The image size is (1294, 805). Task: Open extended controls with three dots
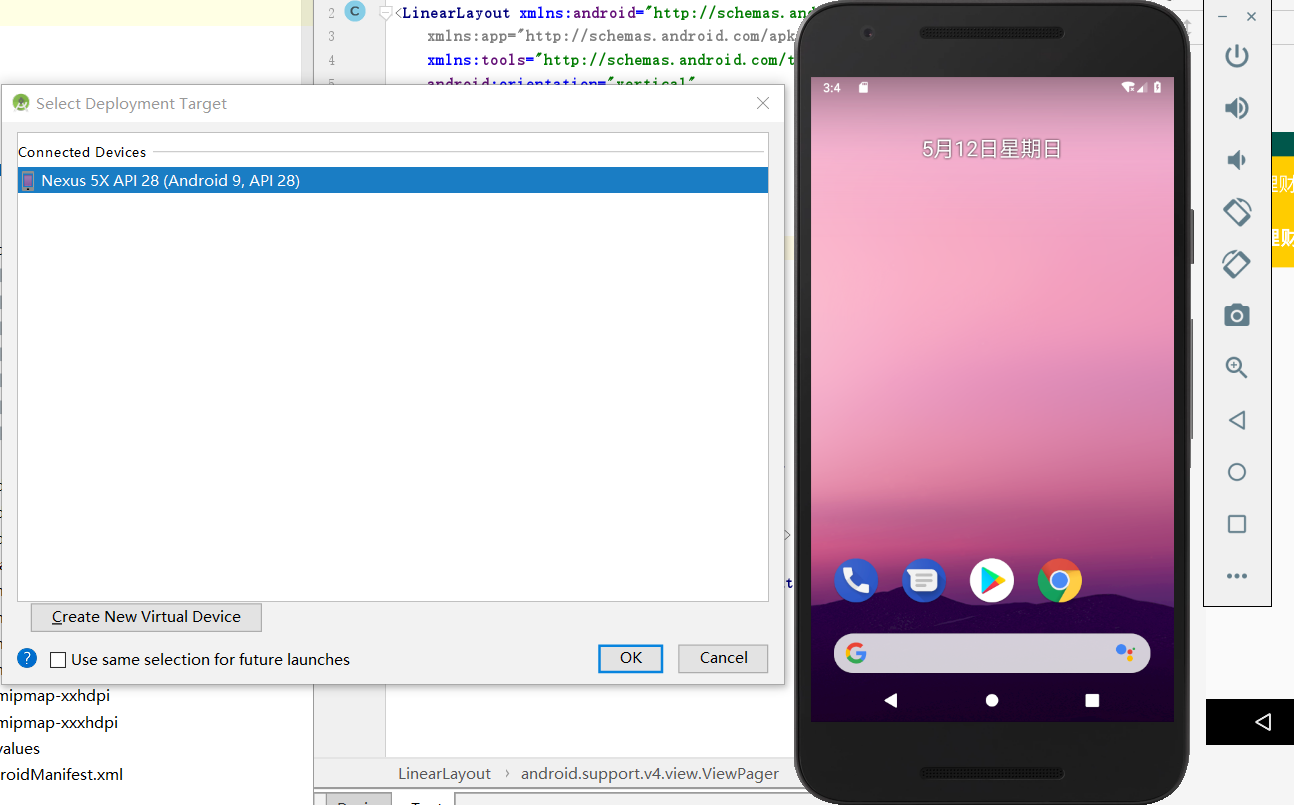(x=1237, y=576)
